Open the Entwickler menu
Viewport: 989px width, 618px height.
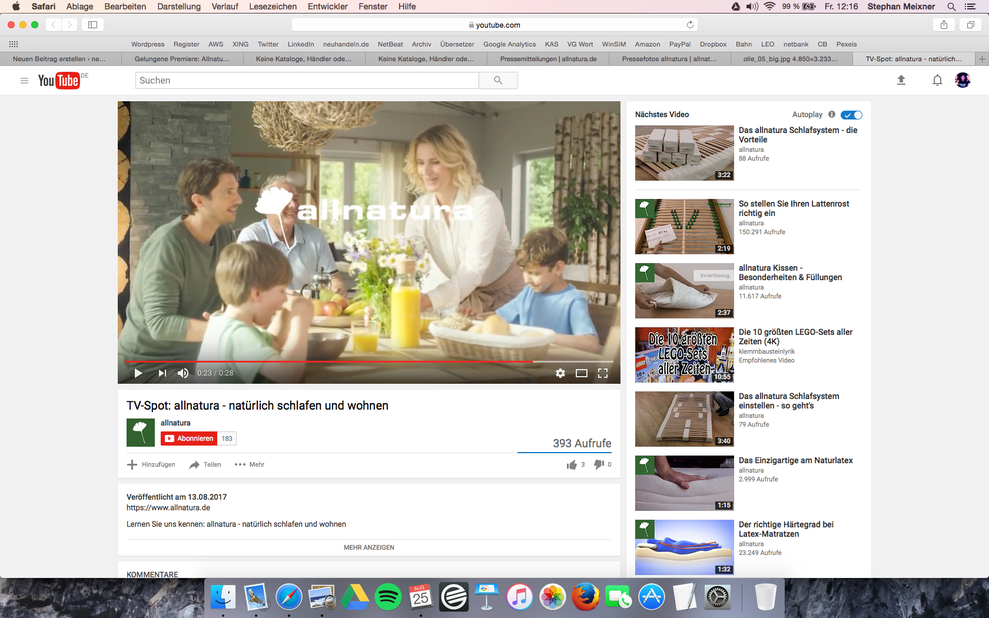coord(327,6)
